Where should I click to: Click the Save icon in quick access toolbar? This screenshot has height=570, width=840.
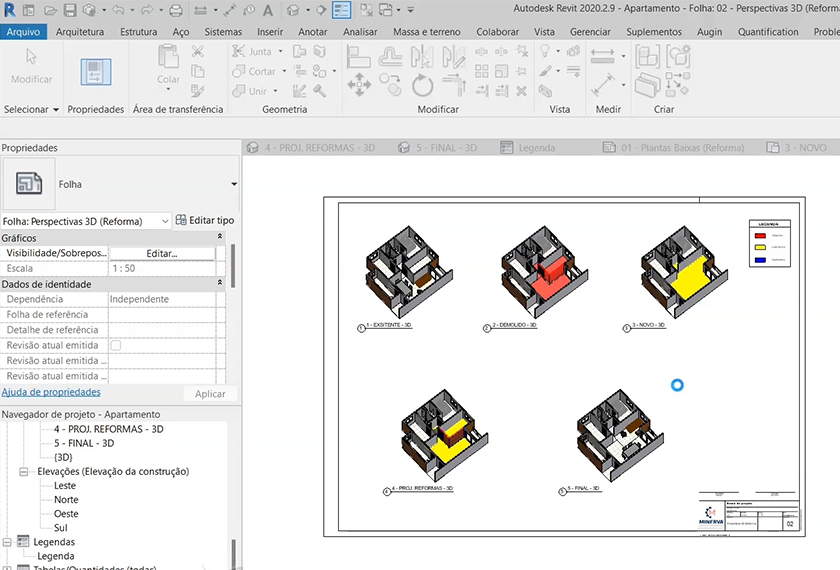pyautogui.click(x=70, y=11)
